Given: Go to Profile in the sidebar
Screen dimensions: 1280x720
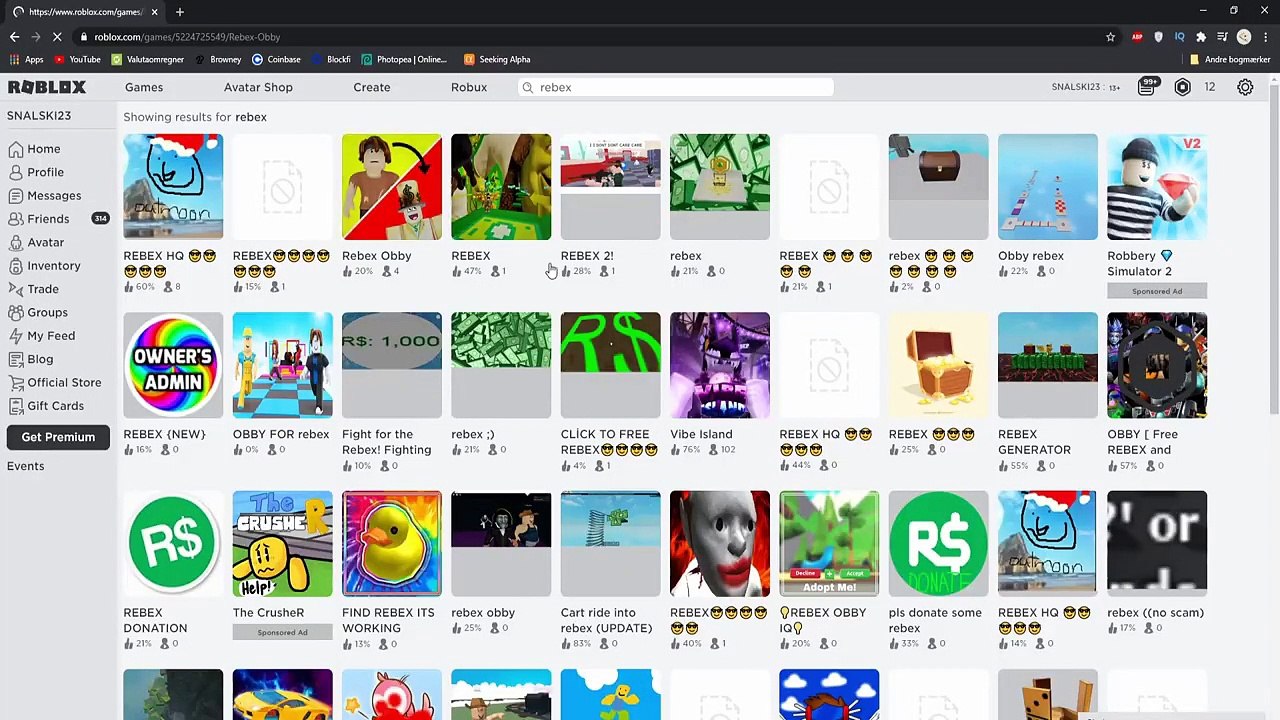Looking at the screenshot, I should 36,172.
